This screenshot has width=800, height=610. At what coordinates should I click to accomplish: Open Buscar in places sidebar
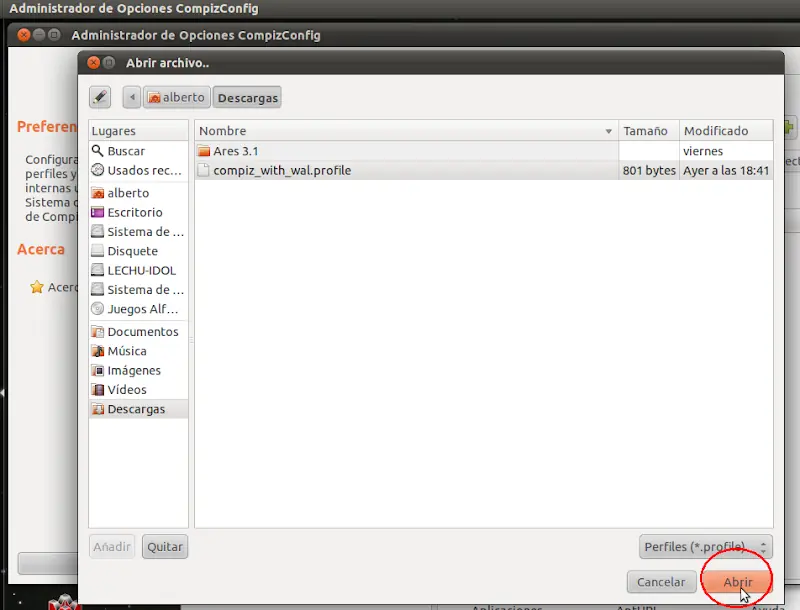pos(138,151)
